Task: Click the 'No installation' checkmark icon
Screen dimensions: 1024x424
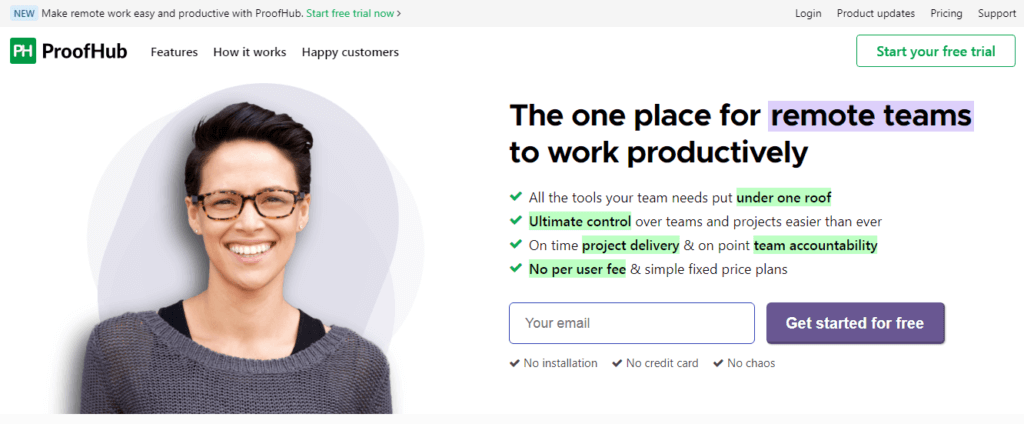Action: click(514, 363)
